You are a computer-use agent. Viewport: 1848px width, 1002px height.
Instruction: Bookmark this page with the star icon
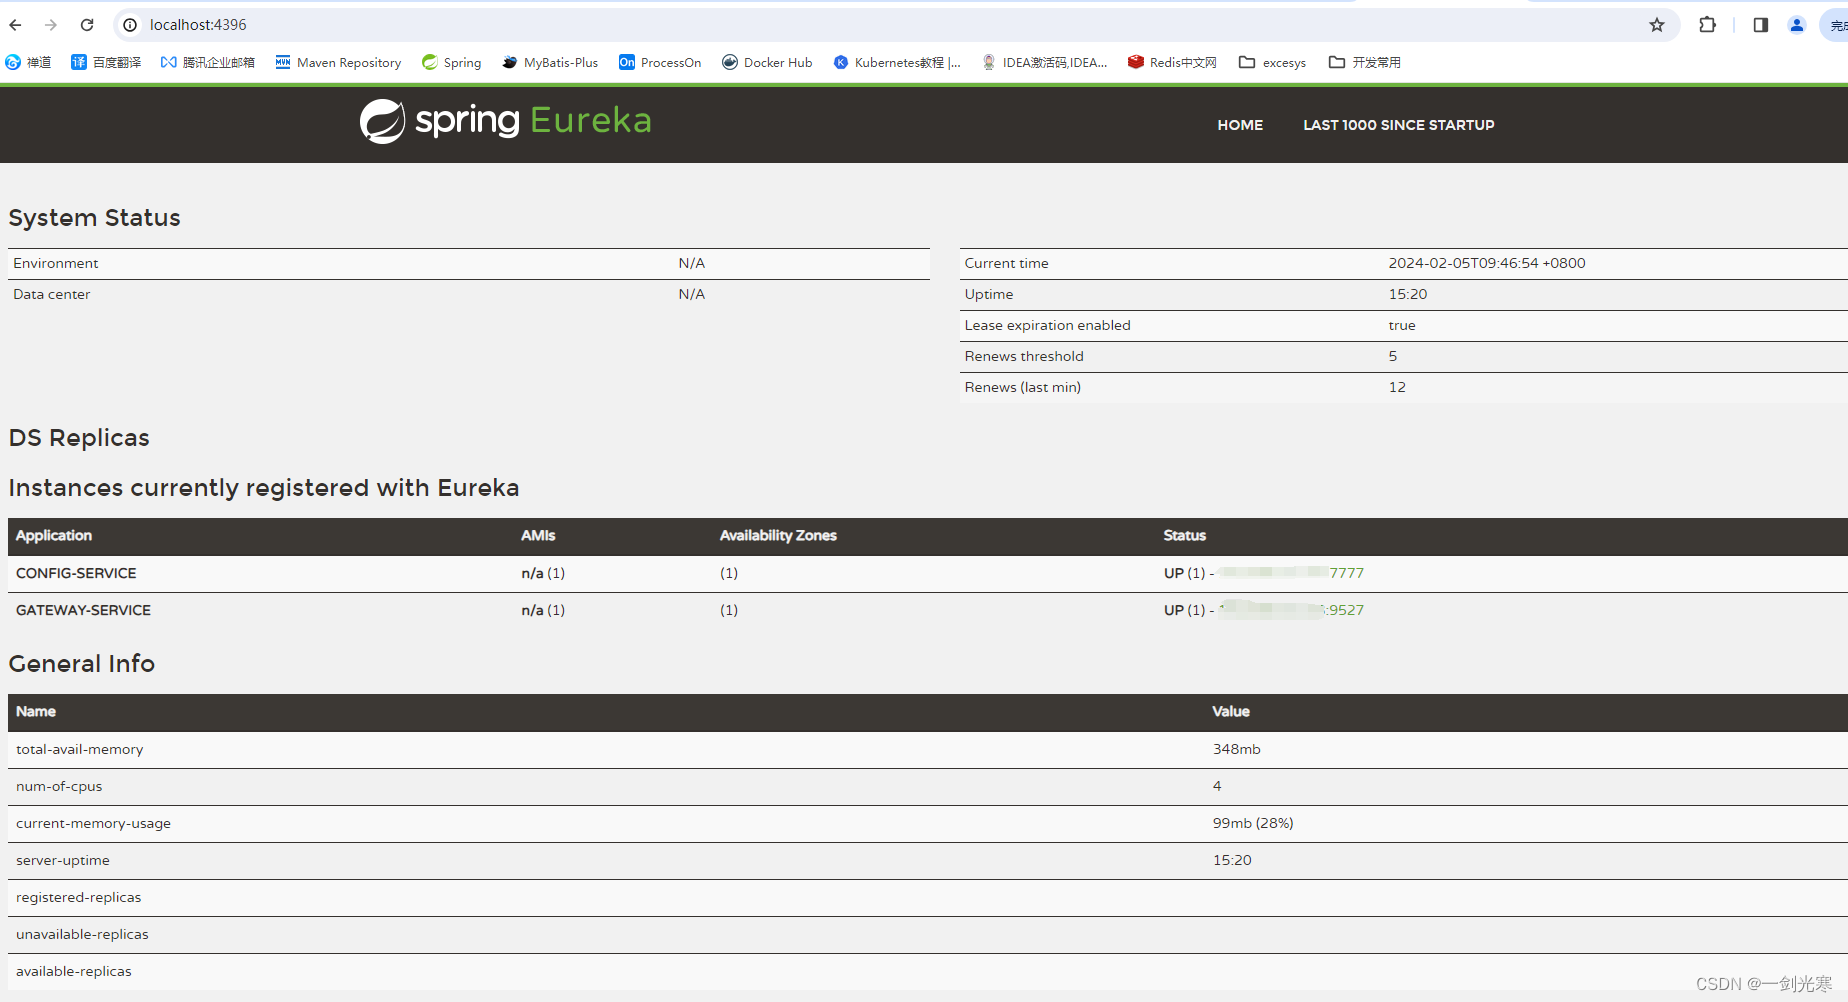[x=1657, y=25]
